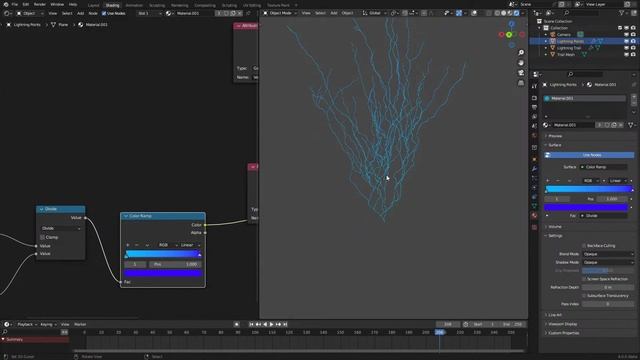Play the animation in reverse

coord(265,324)
